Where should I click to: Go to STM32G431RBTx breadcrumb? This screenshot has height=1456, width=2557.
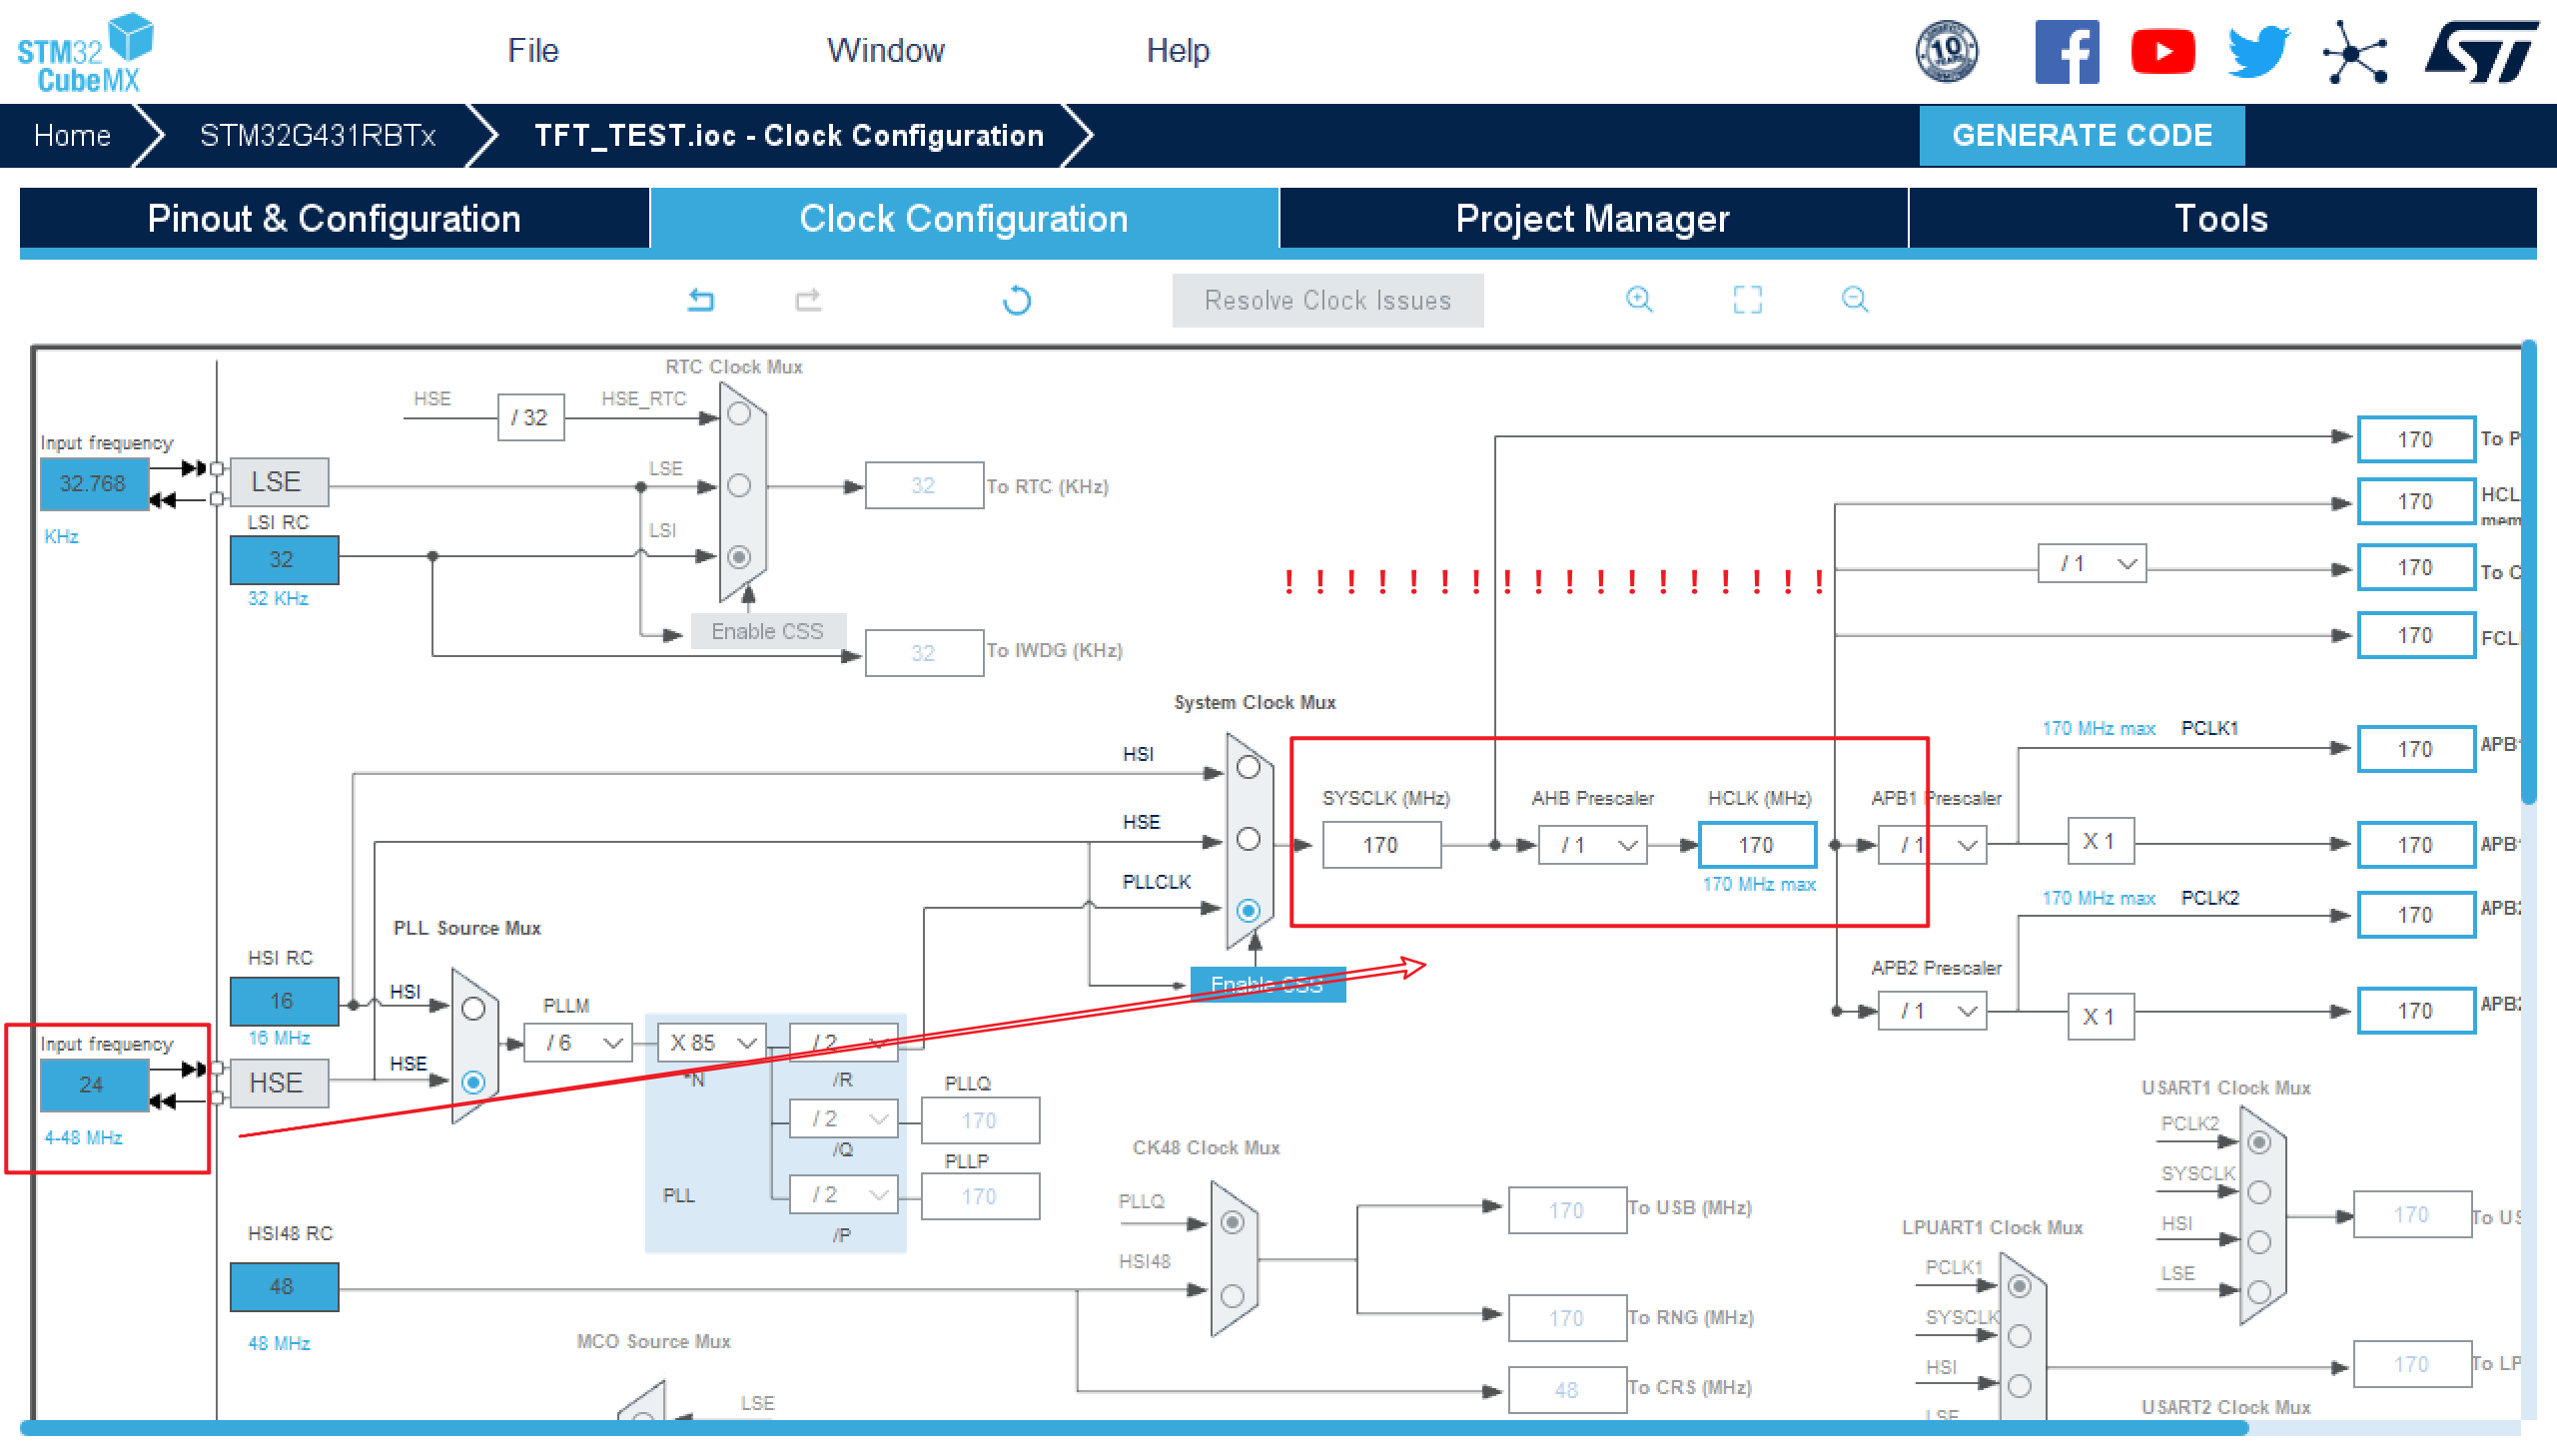point(318,135)
